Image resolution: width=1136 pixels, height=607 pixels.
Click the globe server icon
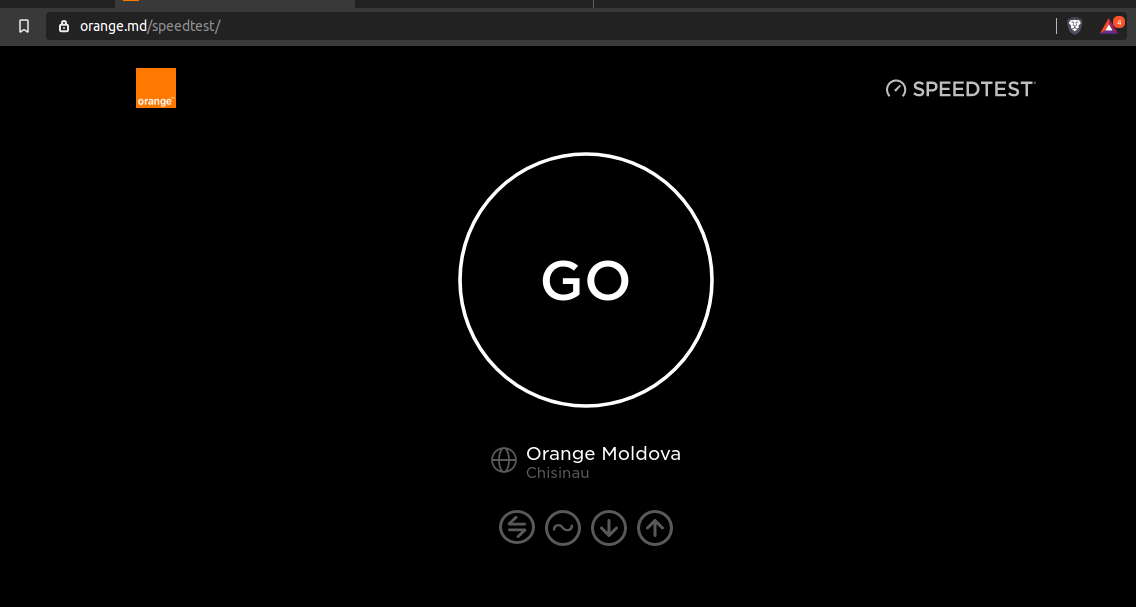point(504,460)
